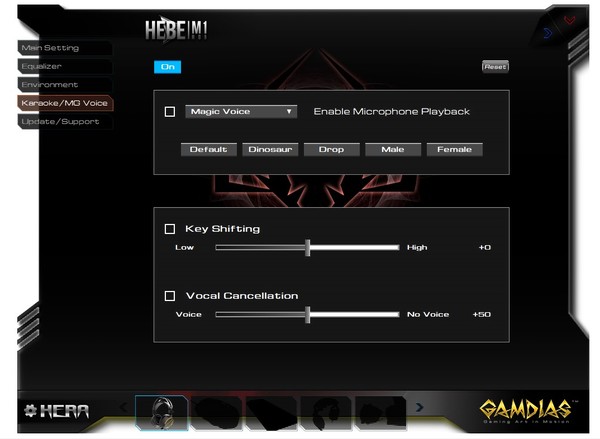Click the HERA logo text
The height and width of the screenshot is (439, 600).
point(64,411)
